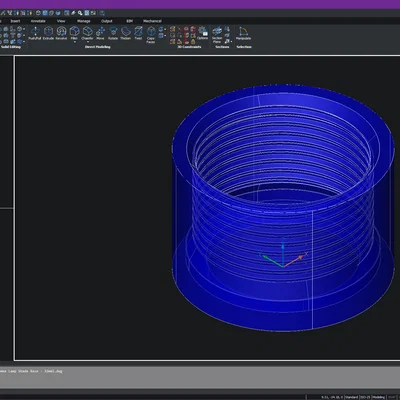Open the Insert ribbon tab
The width and height of the screenshot is (400, 400).
(x=15, y=21)
